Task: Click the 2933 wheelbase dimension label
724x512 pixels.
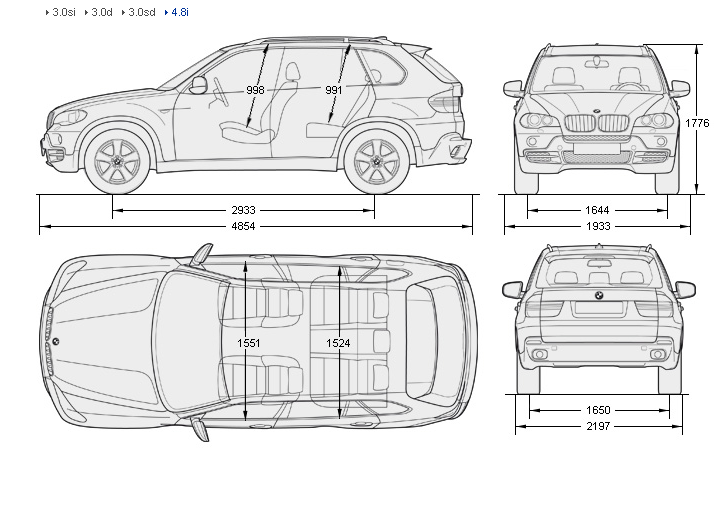Action: tap(243, 211)
